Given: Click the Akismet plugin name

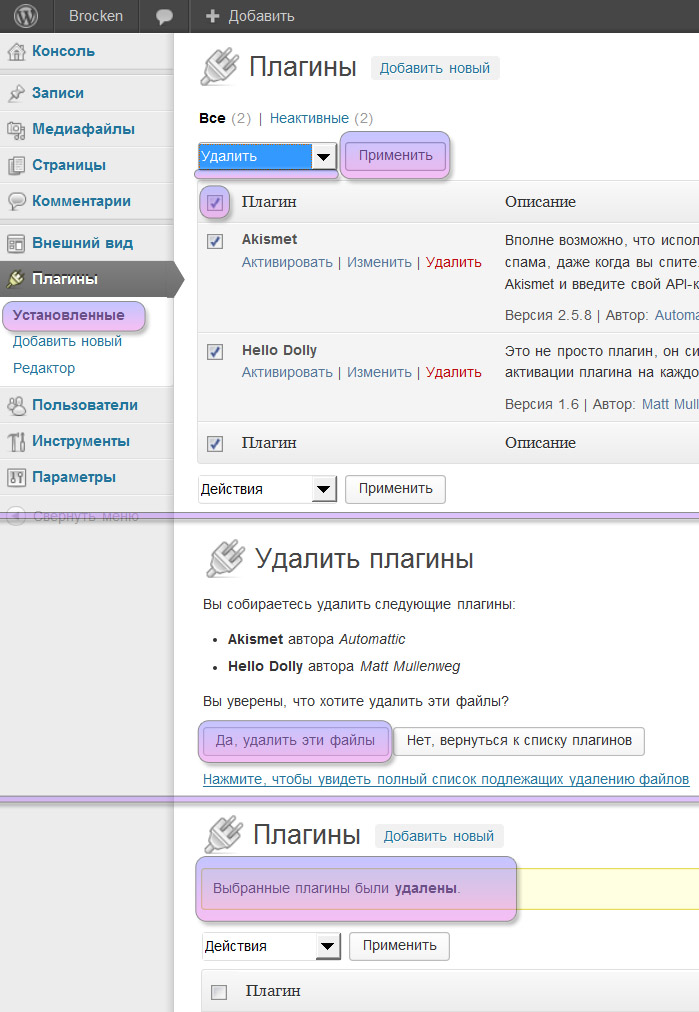Looking at the screenshot, I should (270, 239).
